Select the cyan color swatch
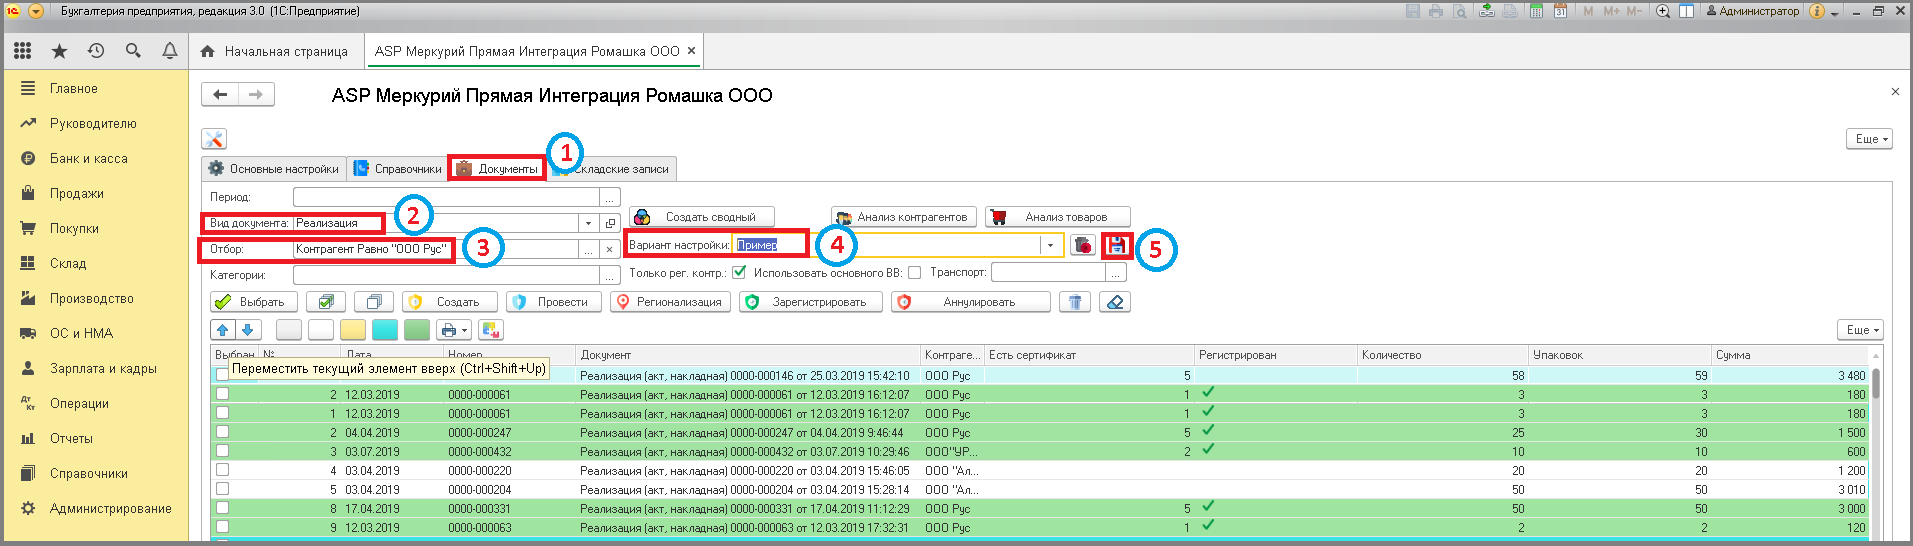Screen dimensions: 1913x546 385,330
